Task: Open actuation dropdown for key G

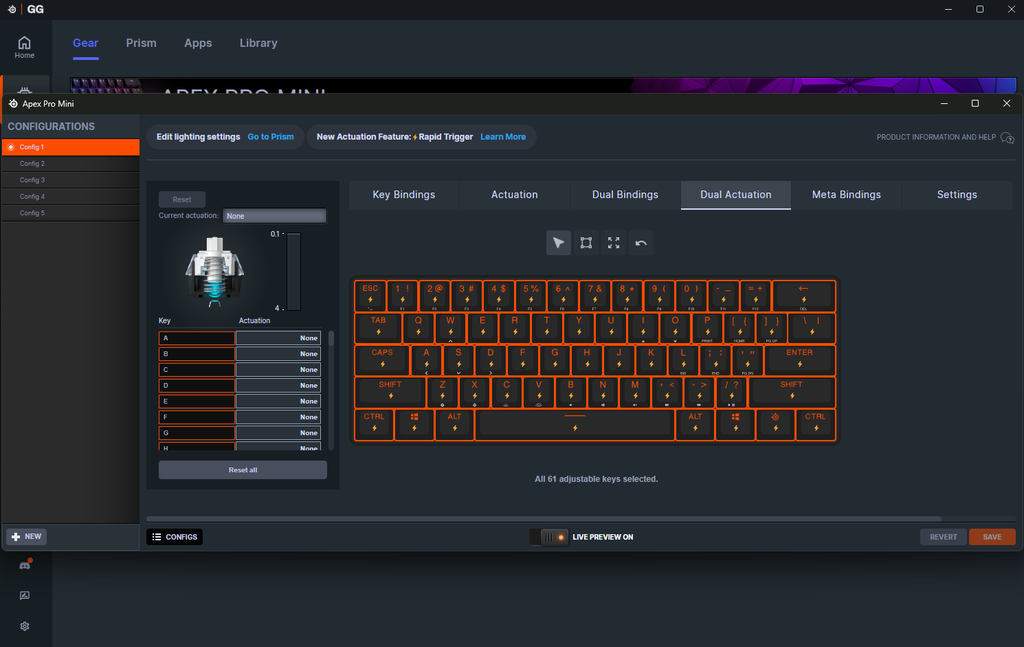Action: click(x=278, y=433)
